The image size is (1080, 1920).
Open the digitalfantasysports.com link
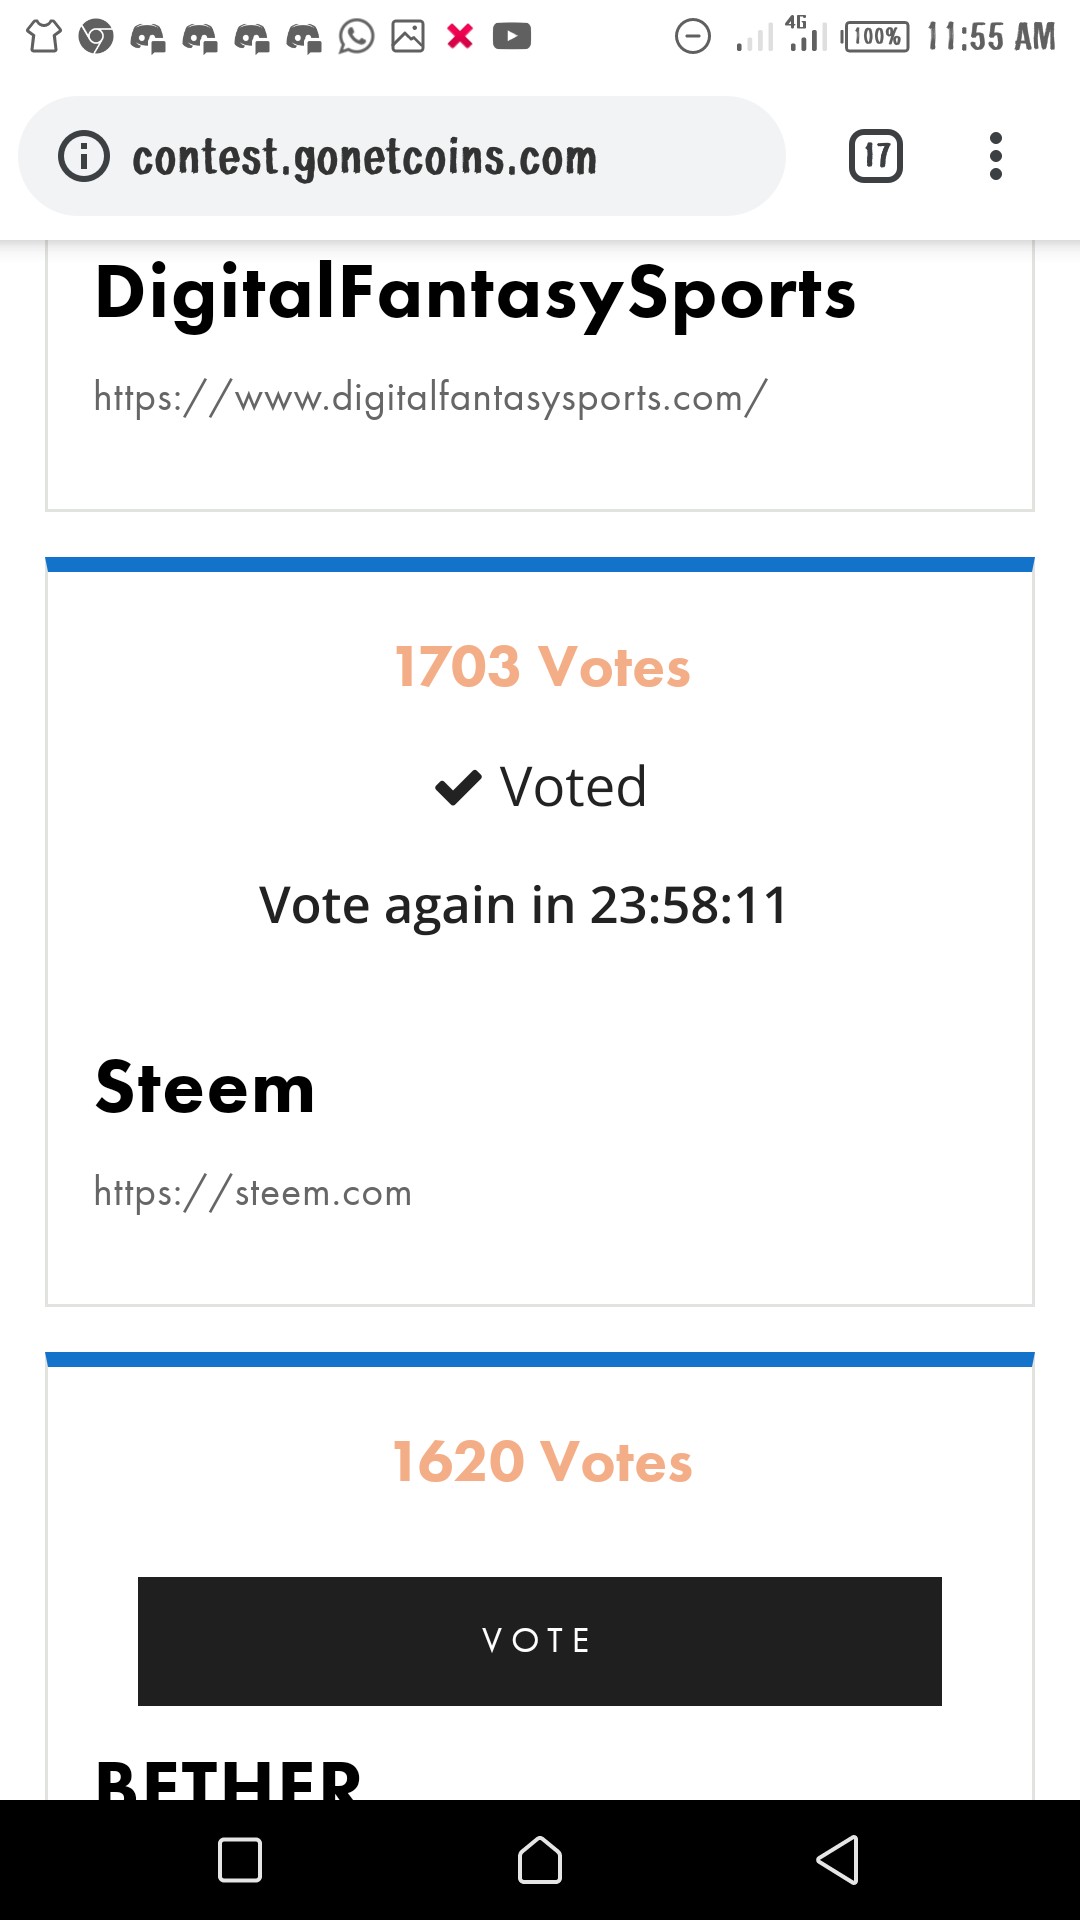430,397
